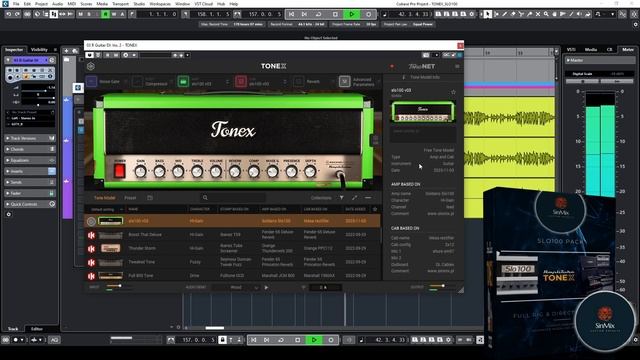Select the Mute X tool

(538, 14)
